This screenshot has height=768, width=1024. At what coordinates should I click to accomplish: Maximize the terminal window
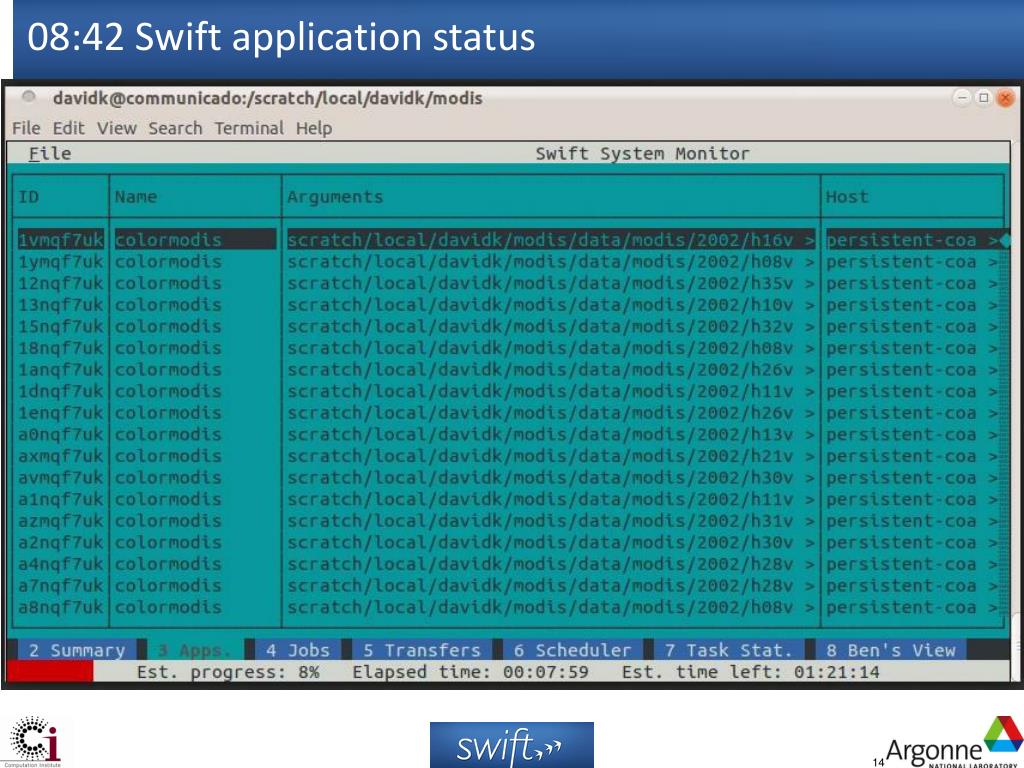(x=984, y=98)
